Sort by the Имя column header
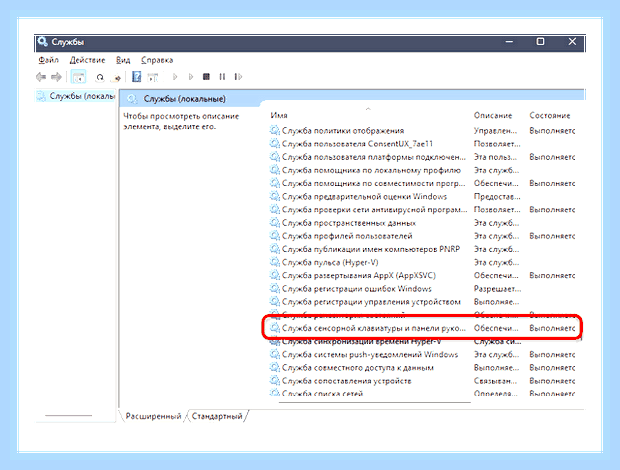This screenshot has height=470, width=620. [x=279, y=115]
